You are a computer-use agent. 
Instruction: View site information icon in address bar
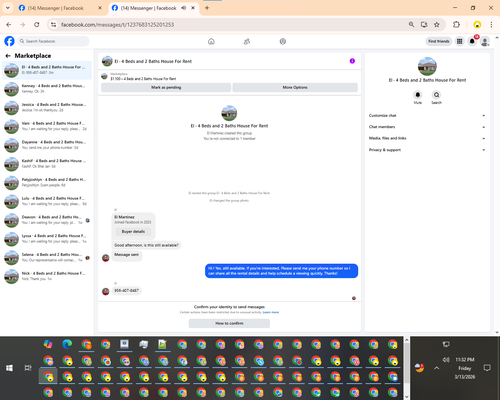tap(53, 25)
